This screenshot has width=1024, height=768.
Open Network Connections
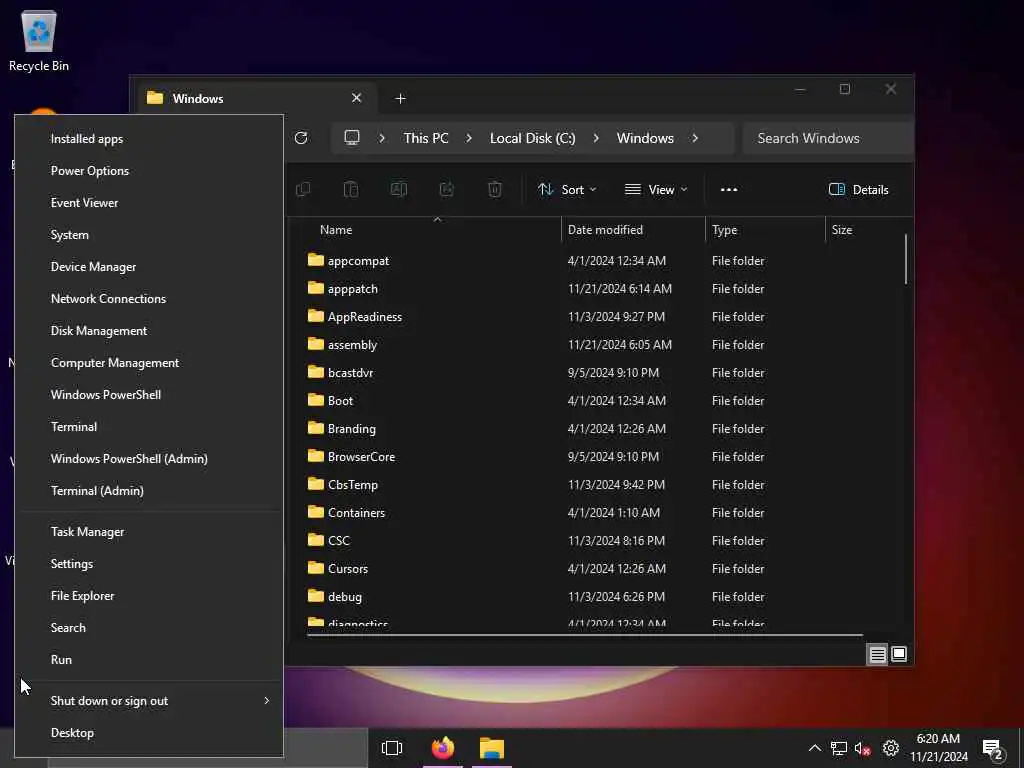click(x=149, y=298)
